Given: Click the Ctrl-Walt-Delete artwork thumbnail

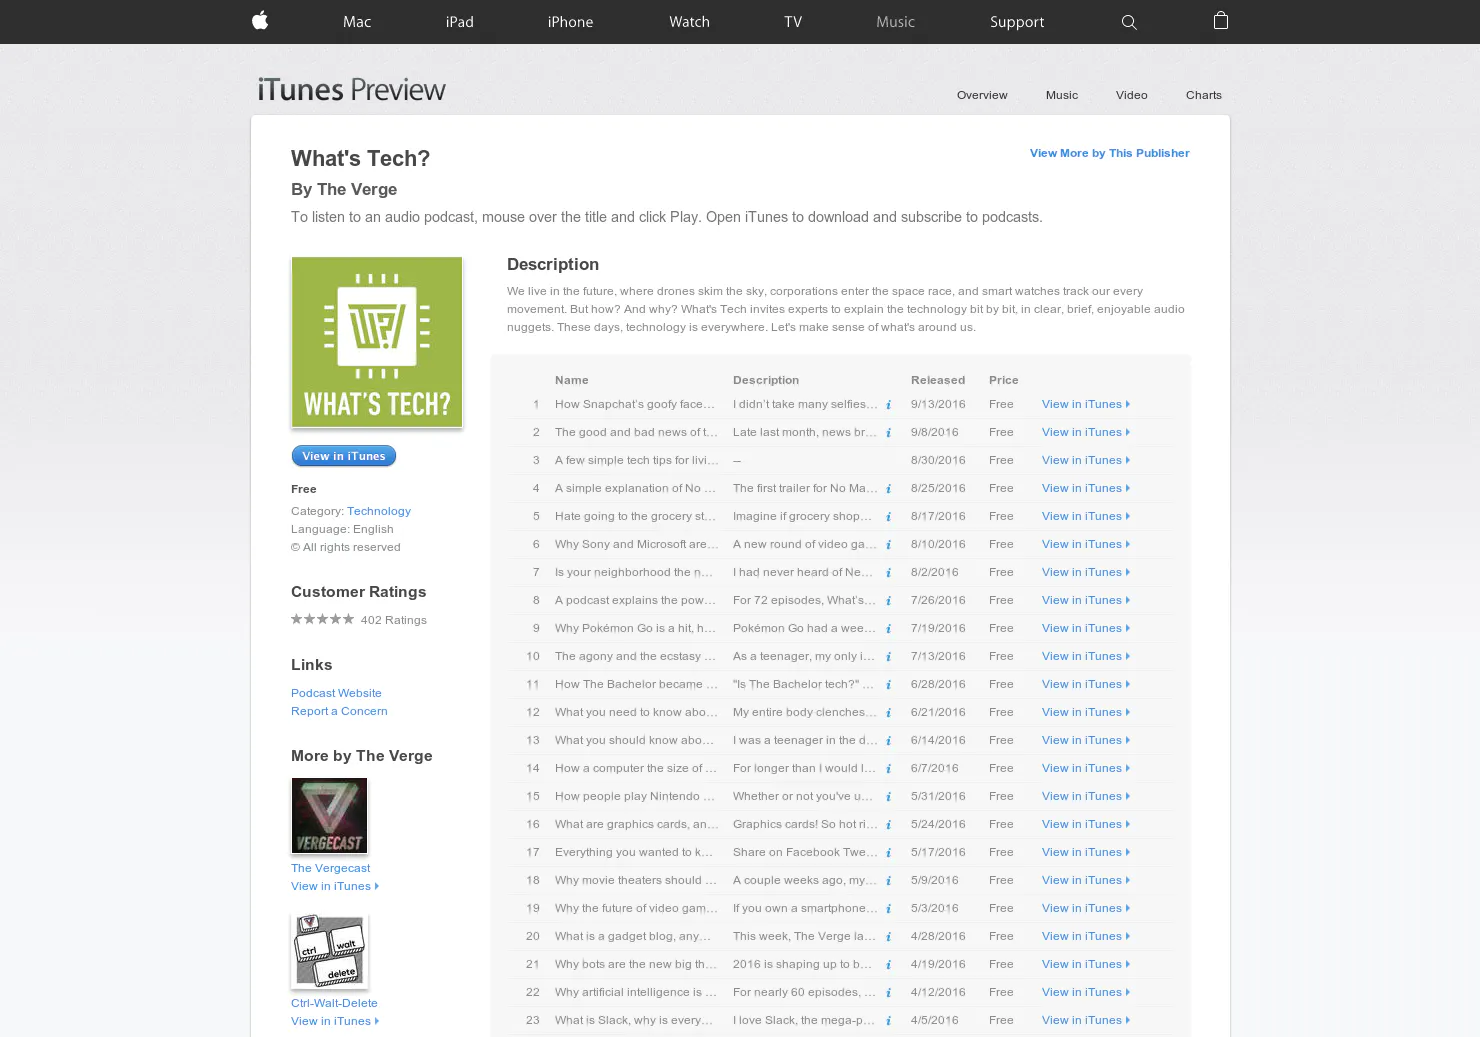Looking at the screenshot, I should 329,951.
